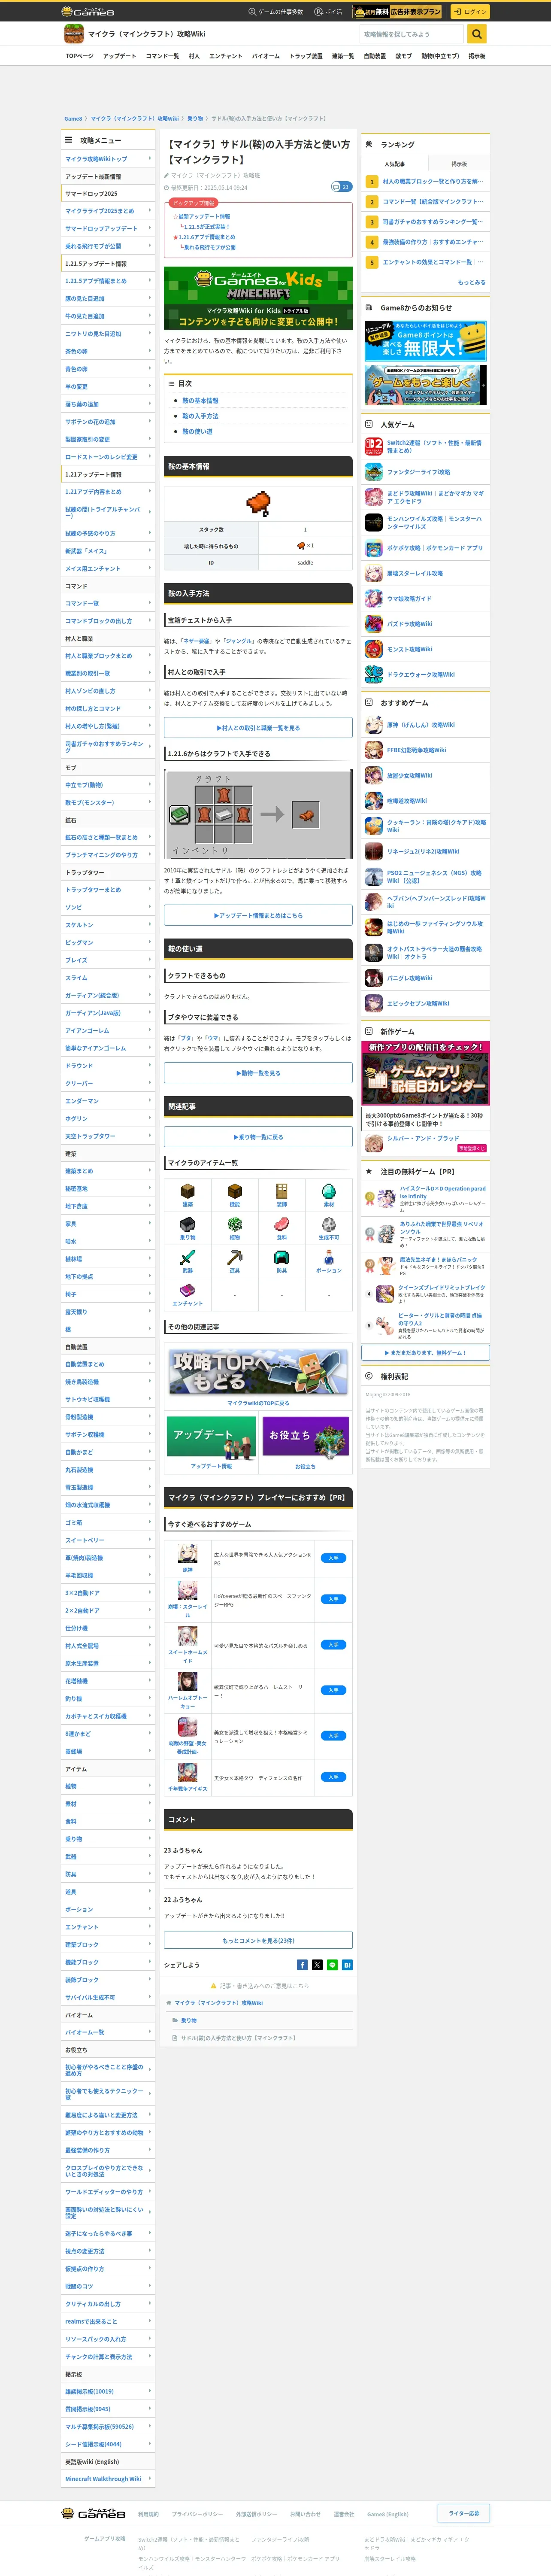This screenshot has height=2576, width=551.
Task: Open the 攻略TOPへもどる banner thumbnail
Action: pyautogui.click(x=258, y=1372)
